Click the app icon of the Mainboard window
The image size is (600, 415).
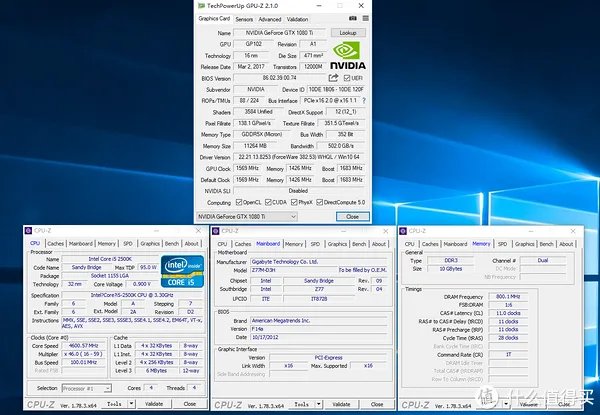(x=216, y=231)
